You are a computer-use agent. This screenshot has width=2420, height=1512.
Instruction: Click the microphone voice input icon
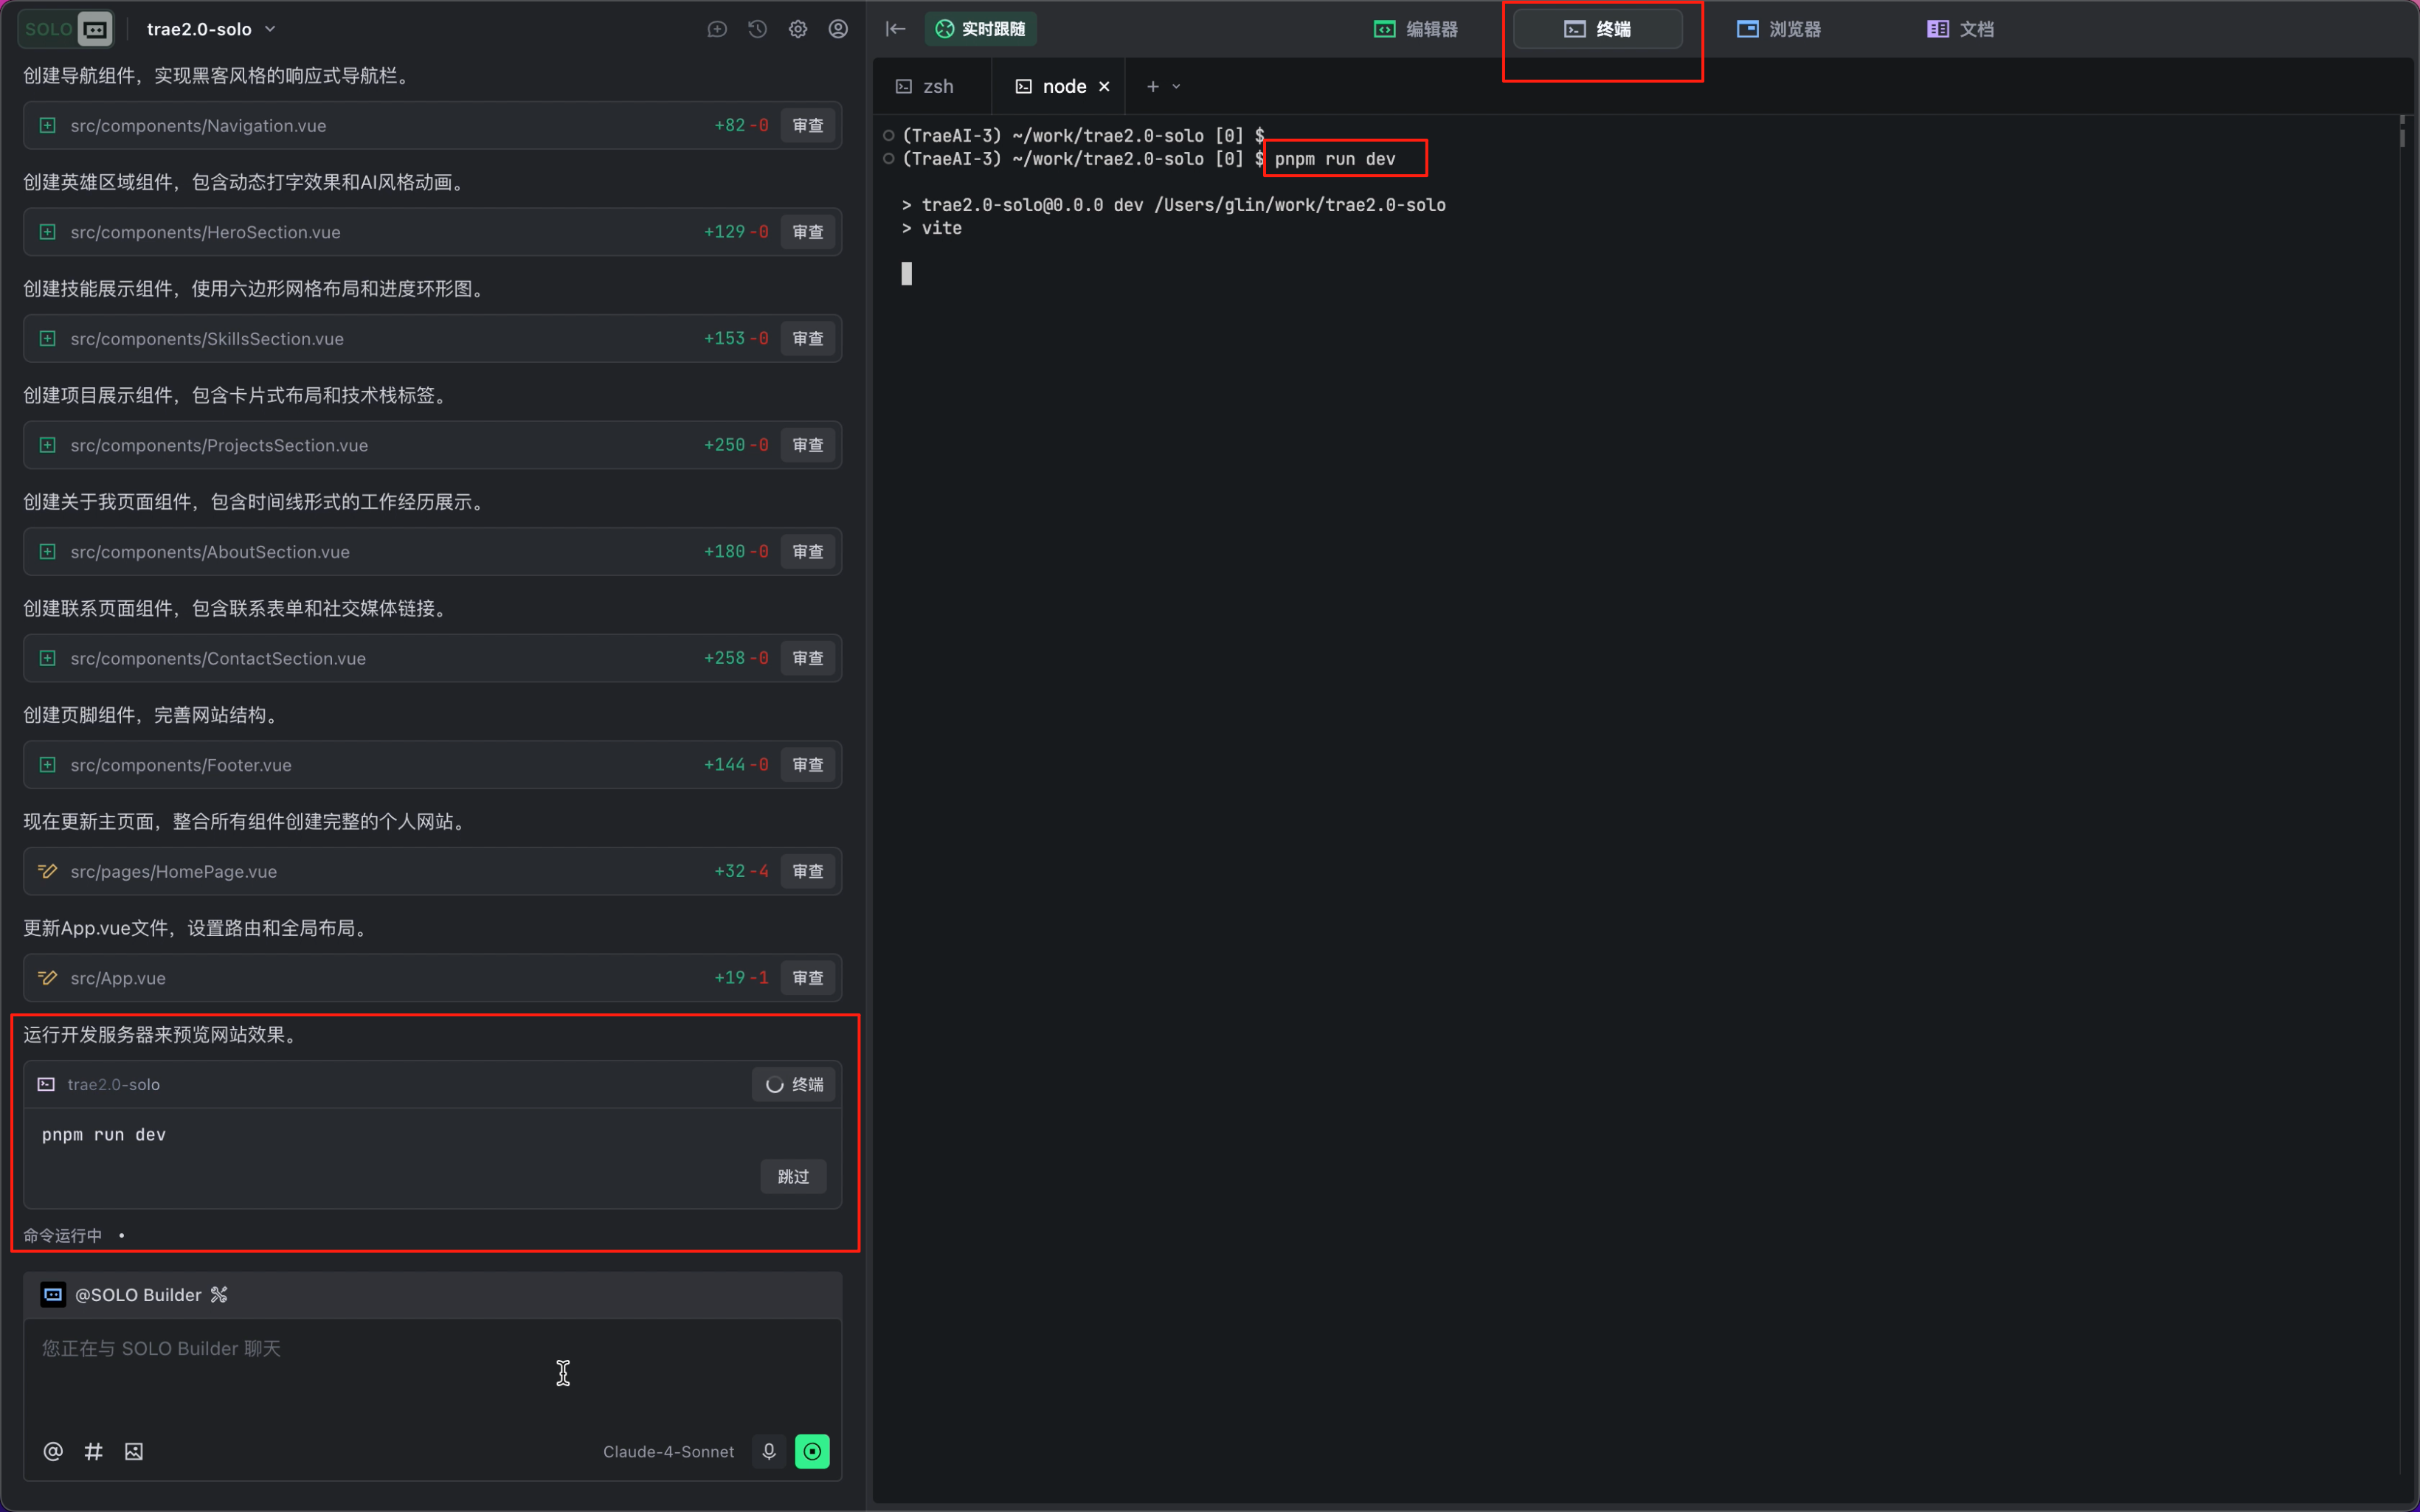(768, 1451)
